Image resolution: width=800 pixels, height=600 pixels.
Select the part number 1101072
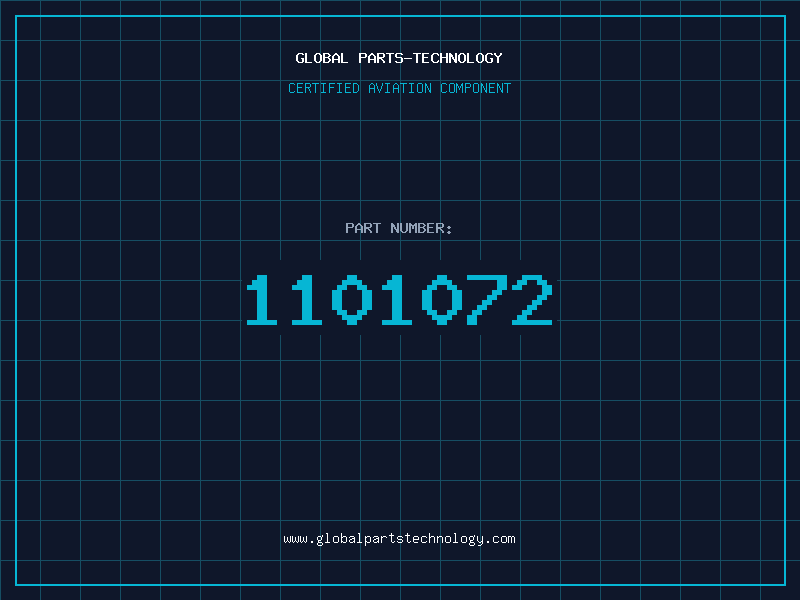[x=399, y=300]
